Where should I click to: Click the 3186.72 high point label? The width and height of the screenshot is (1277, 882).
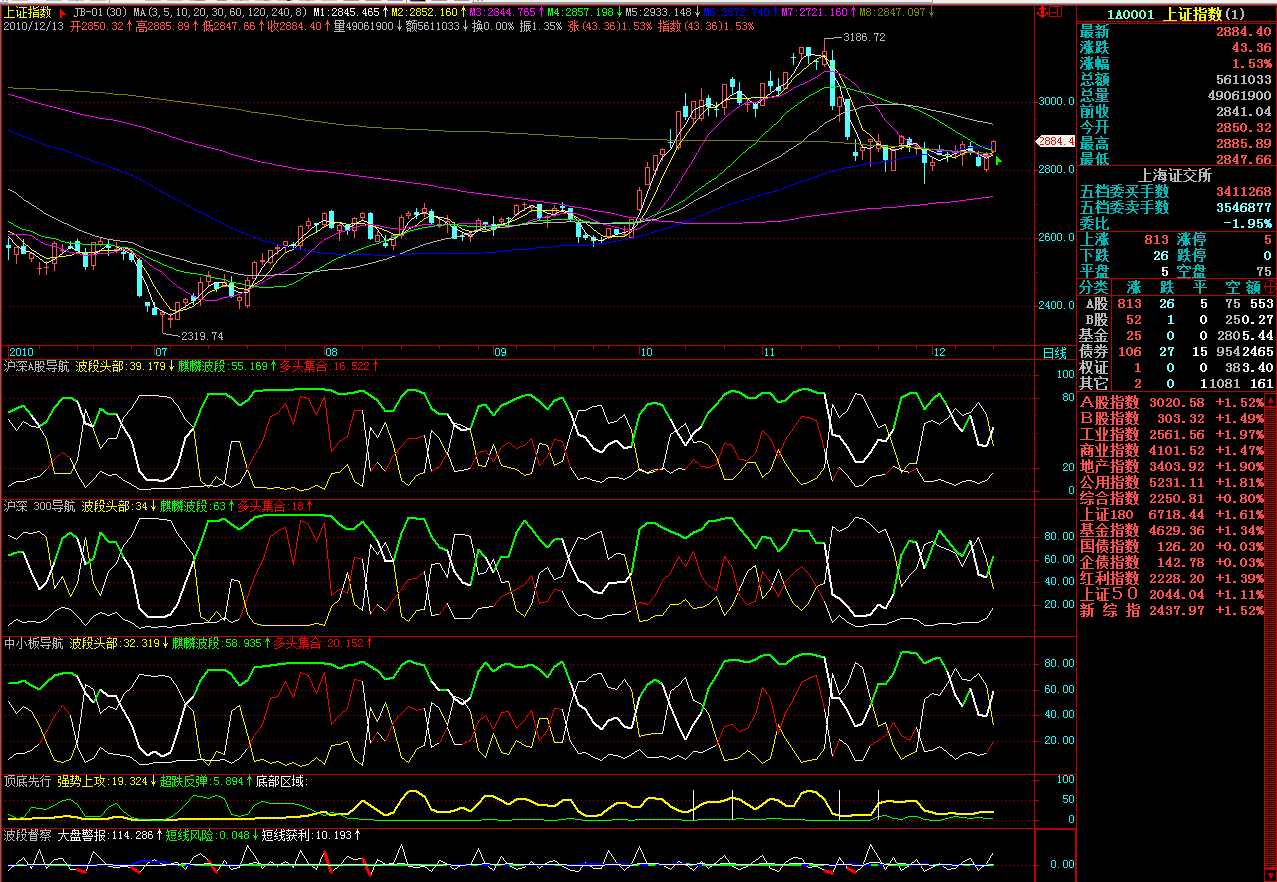(864, 37)
